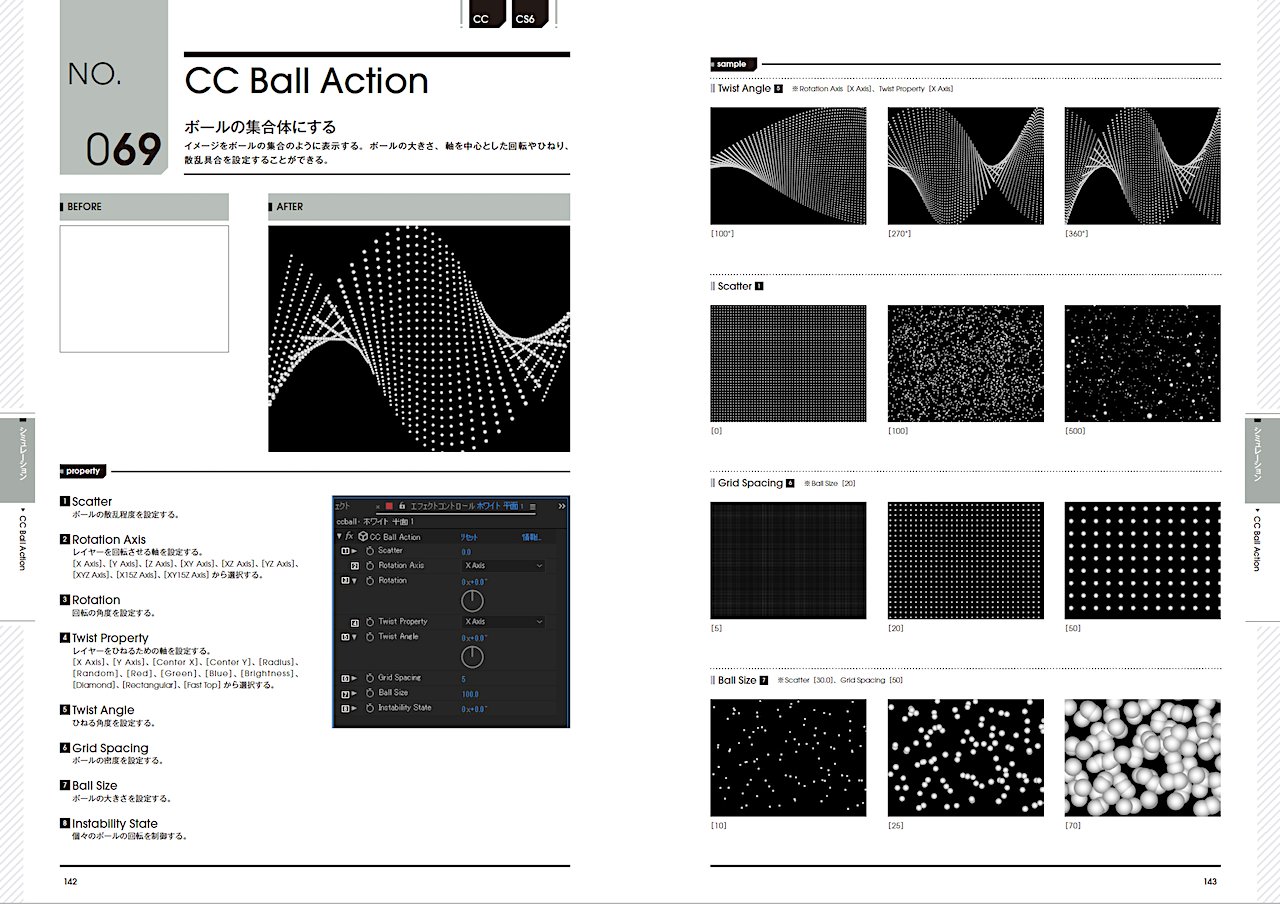
Task: Show hidden panels with double-arrow button
Action: point(561,506)
